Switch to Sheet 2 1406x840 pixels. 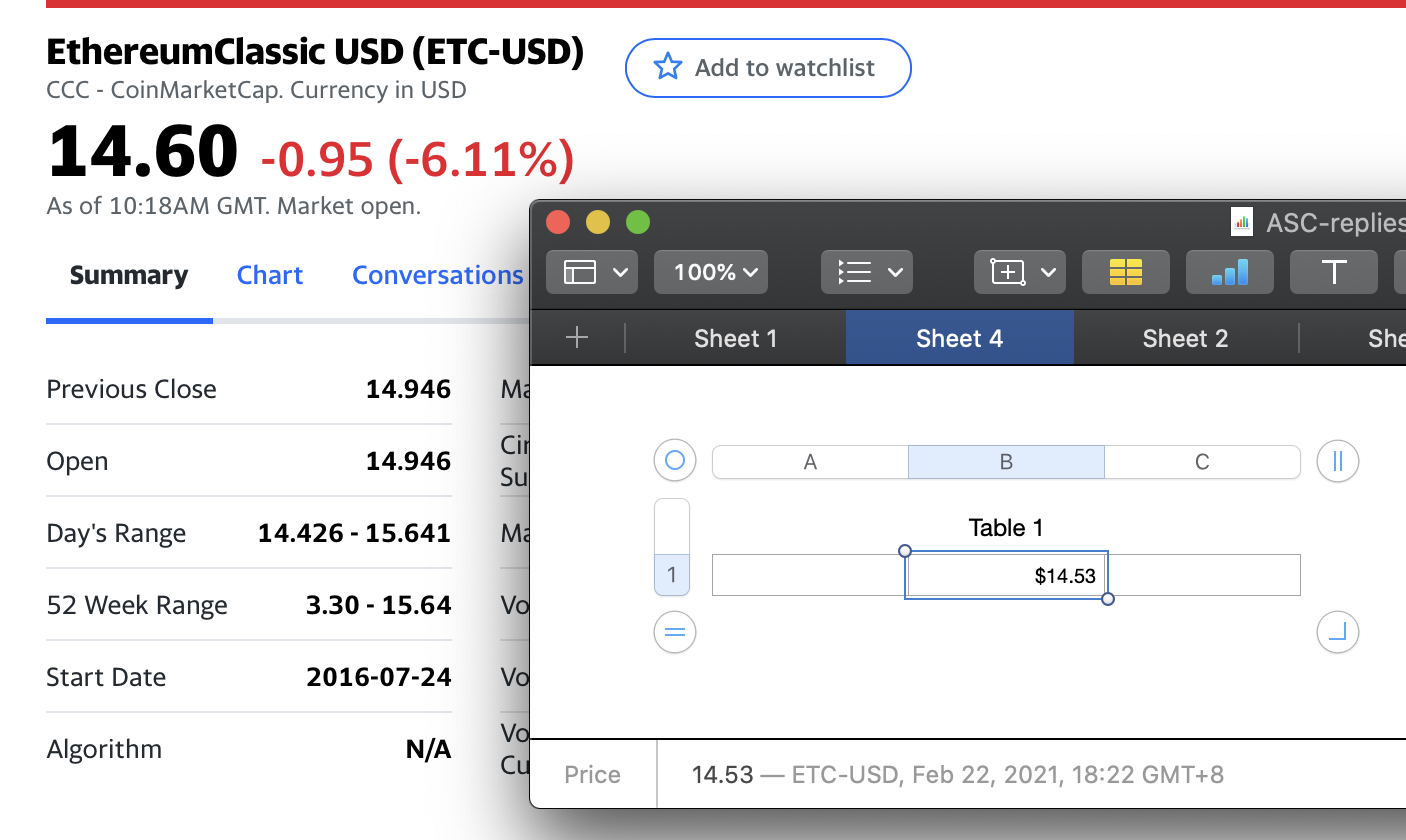point(1185,338)
